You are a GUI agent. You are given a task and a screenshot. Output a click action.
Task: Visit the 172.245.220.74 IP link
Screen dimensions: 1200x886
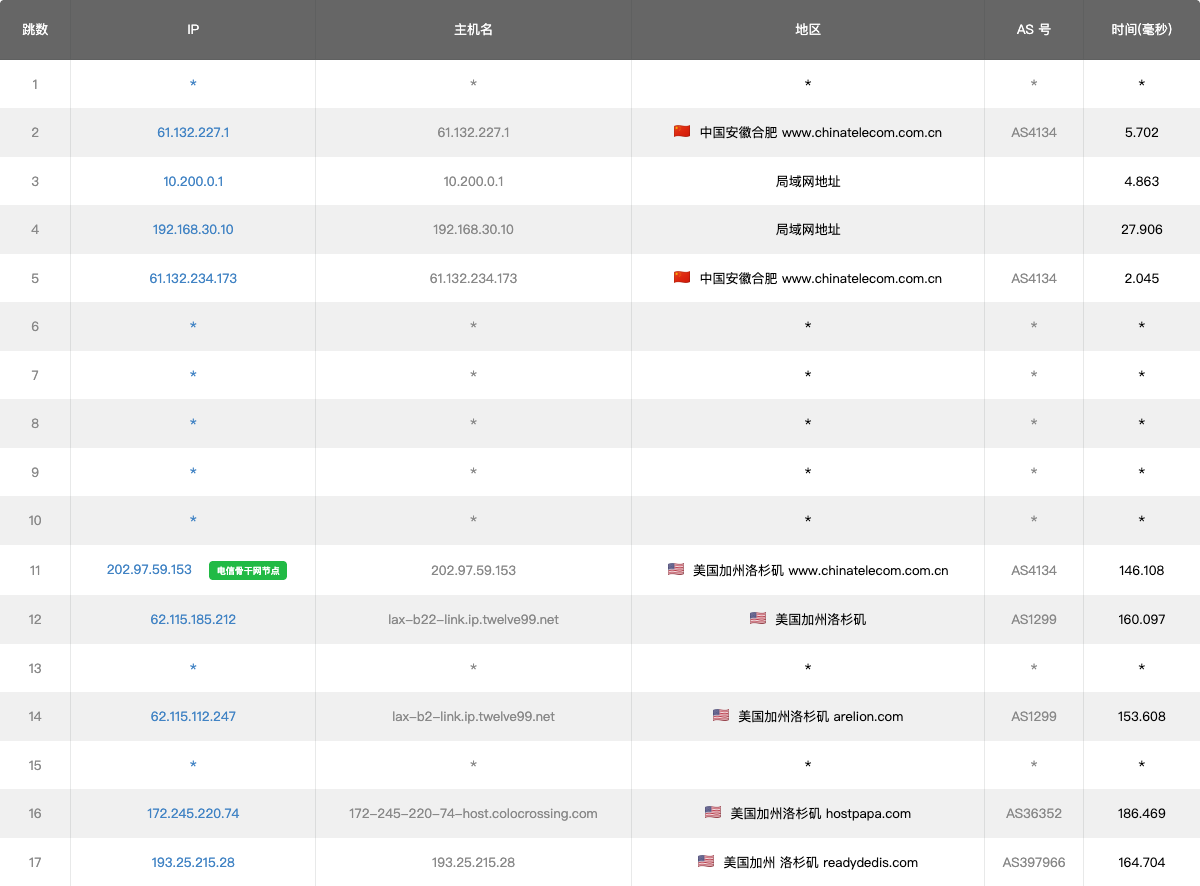(193, 813)
